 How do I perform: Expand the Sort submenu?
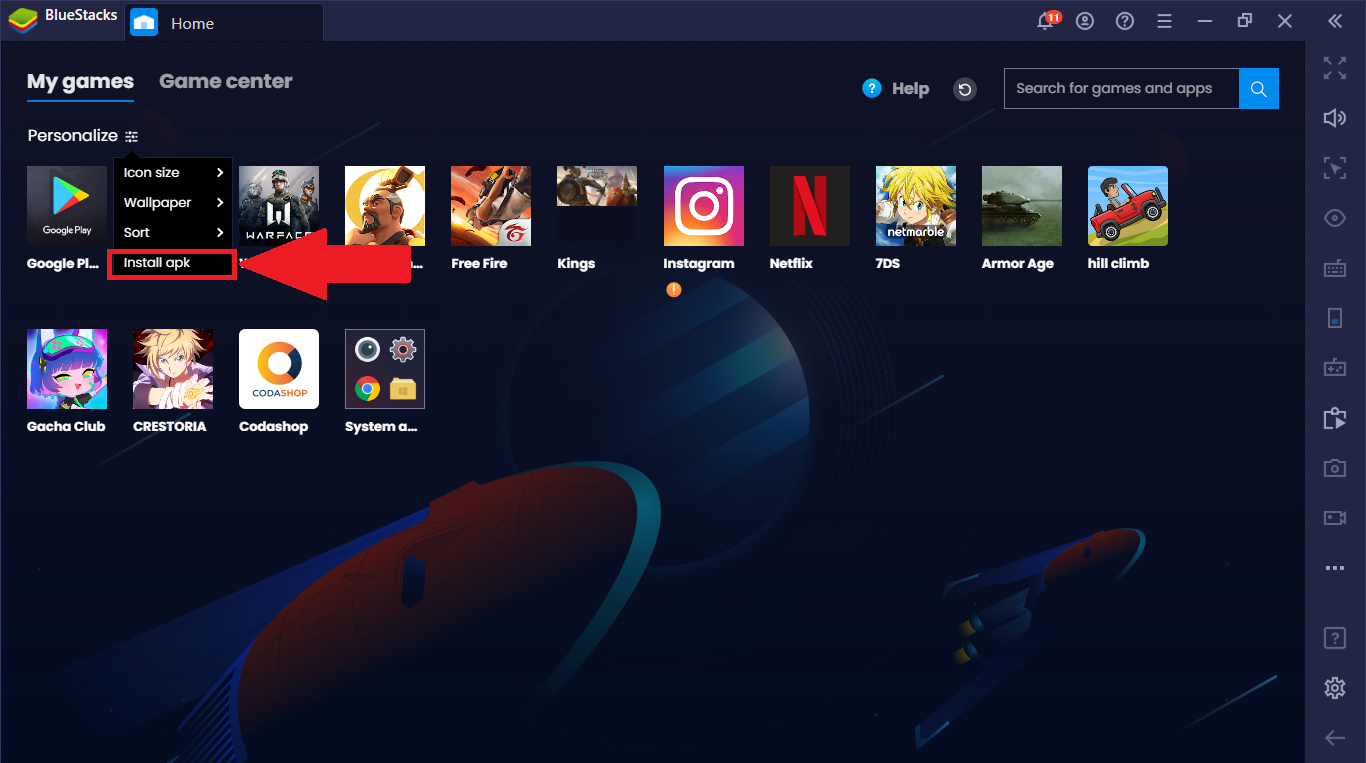(x=172, y=233)
